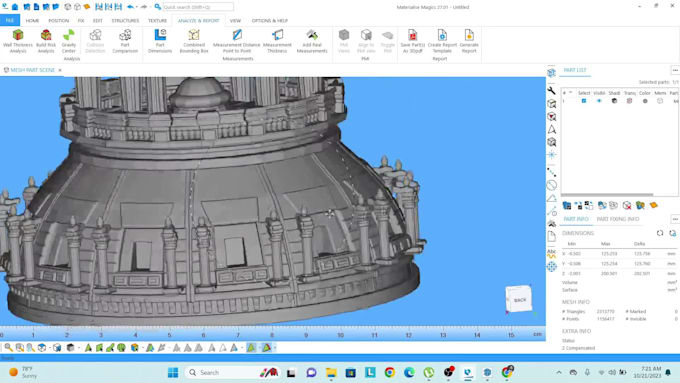Screen dimensions: 680x383
Task: Toggle the Transparency setting for part 1
Action: tap(629, 101)
